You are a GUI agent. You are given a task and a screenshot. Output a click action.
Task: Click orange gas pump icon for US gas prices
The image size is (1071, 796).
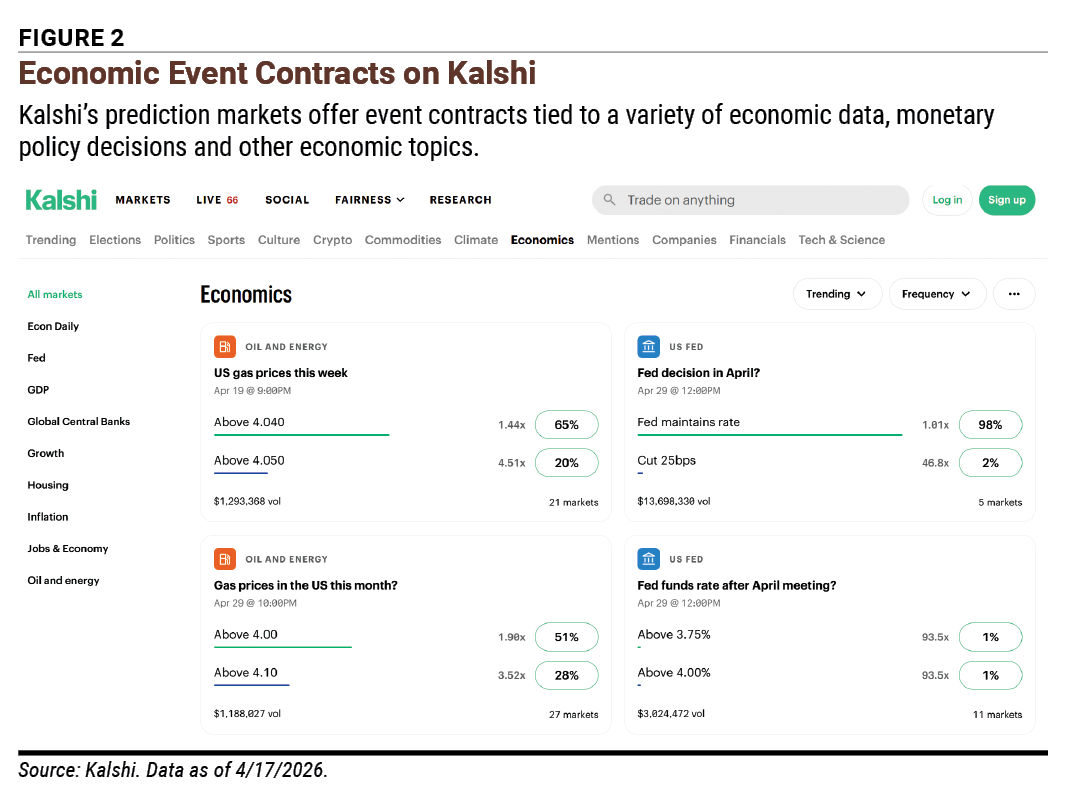(x=225, y=346)
